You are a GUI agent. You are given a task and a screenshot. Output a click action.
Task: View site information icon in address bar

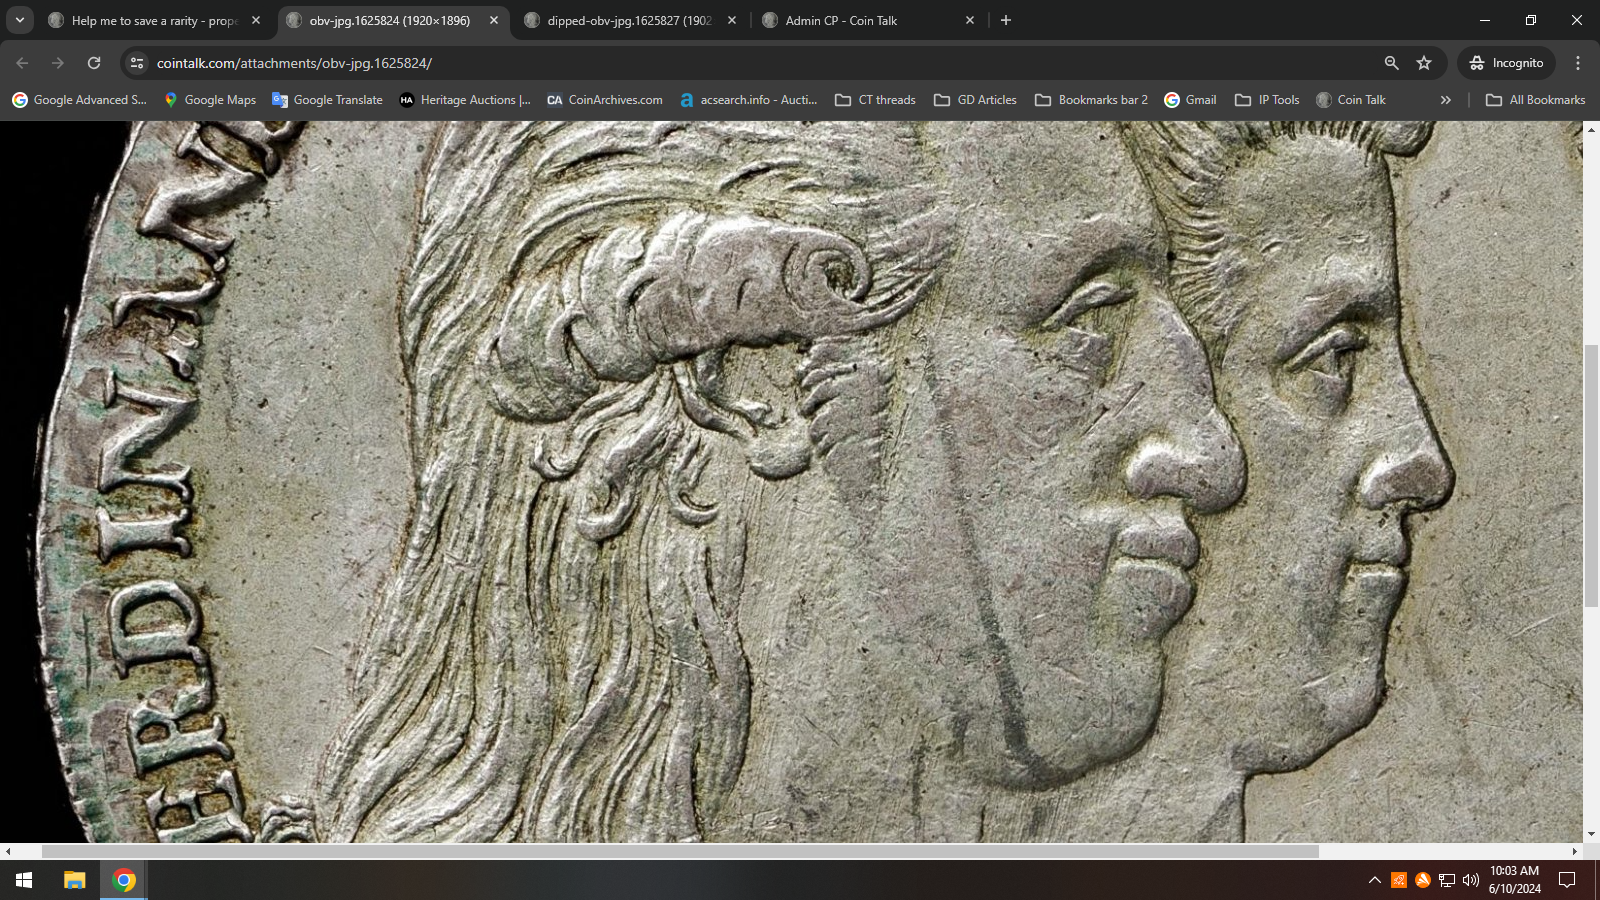click(x=138, y=63)
